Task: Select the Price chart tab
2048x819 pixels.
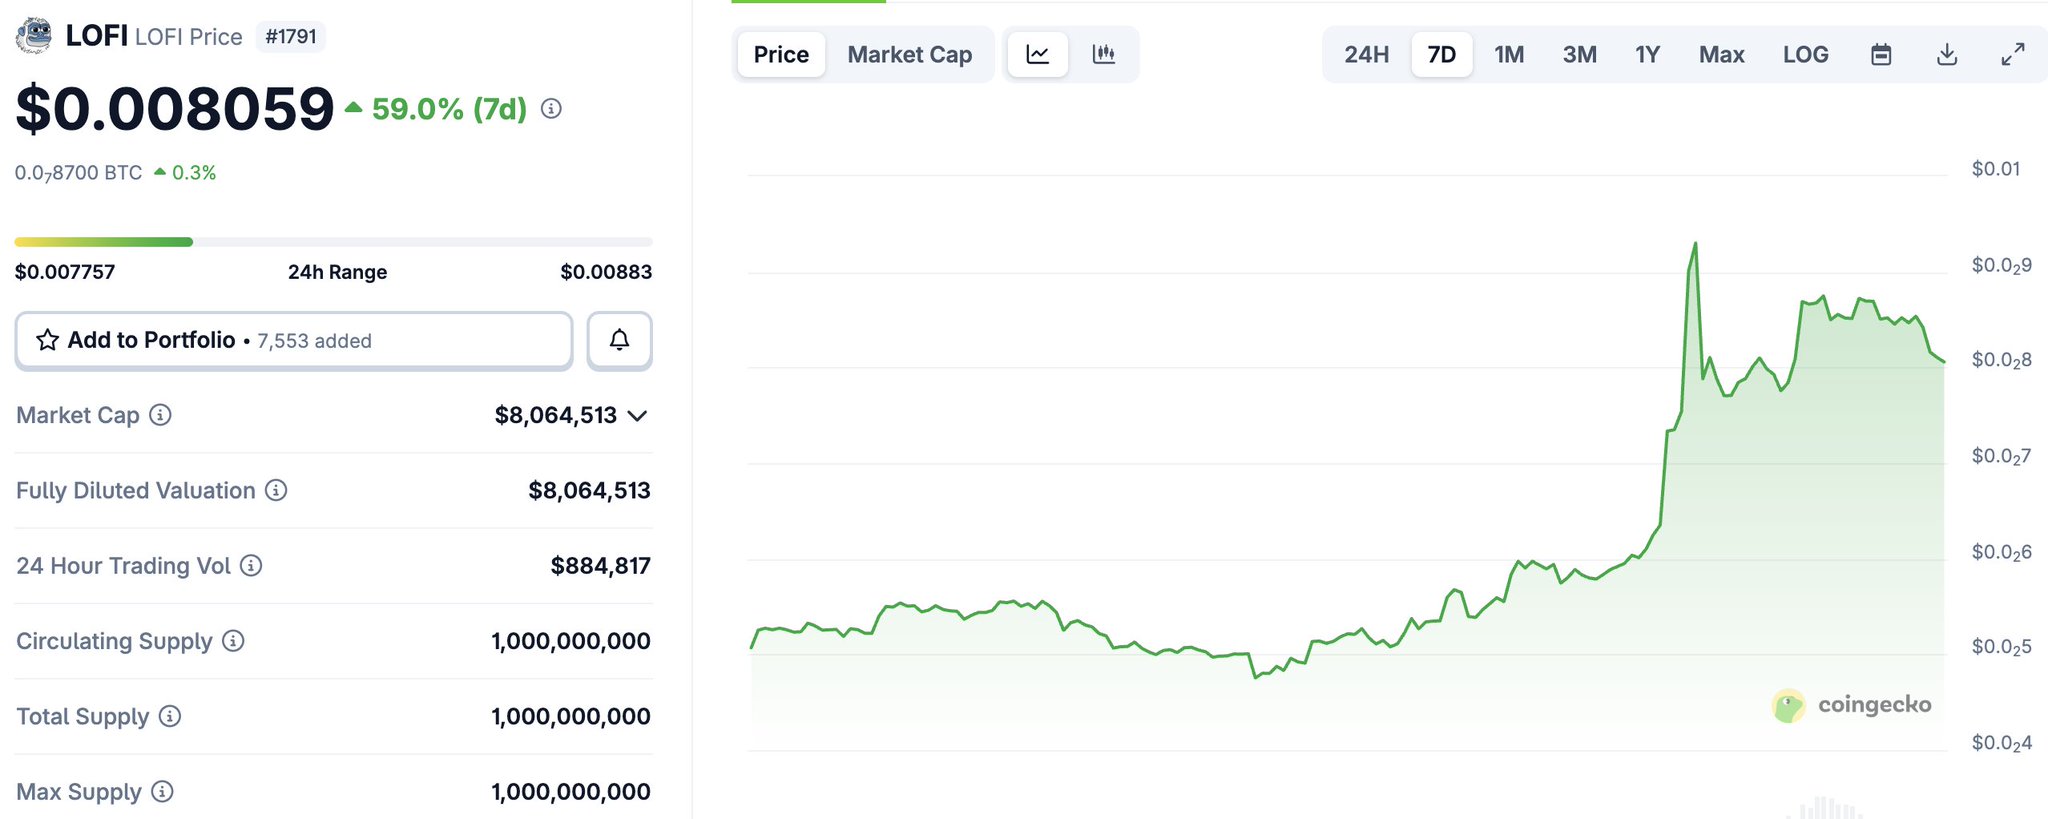Action: pos(781,55)
